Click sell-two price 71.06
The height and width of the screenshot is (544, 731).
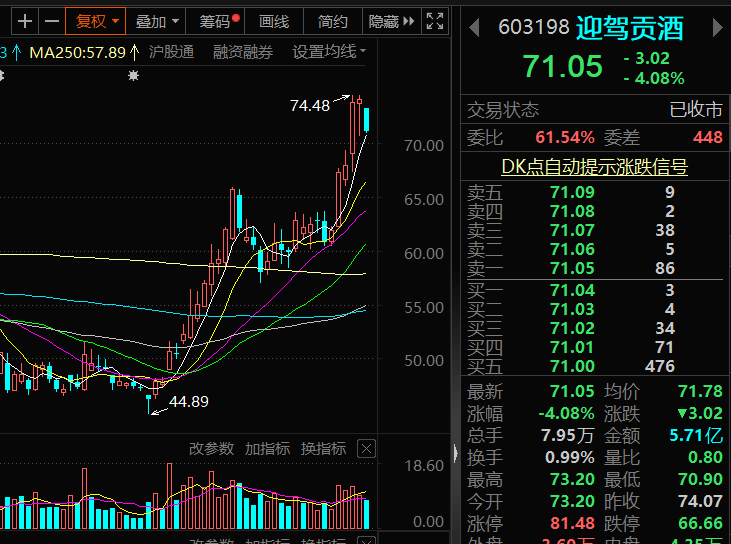coord(572,249)
